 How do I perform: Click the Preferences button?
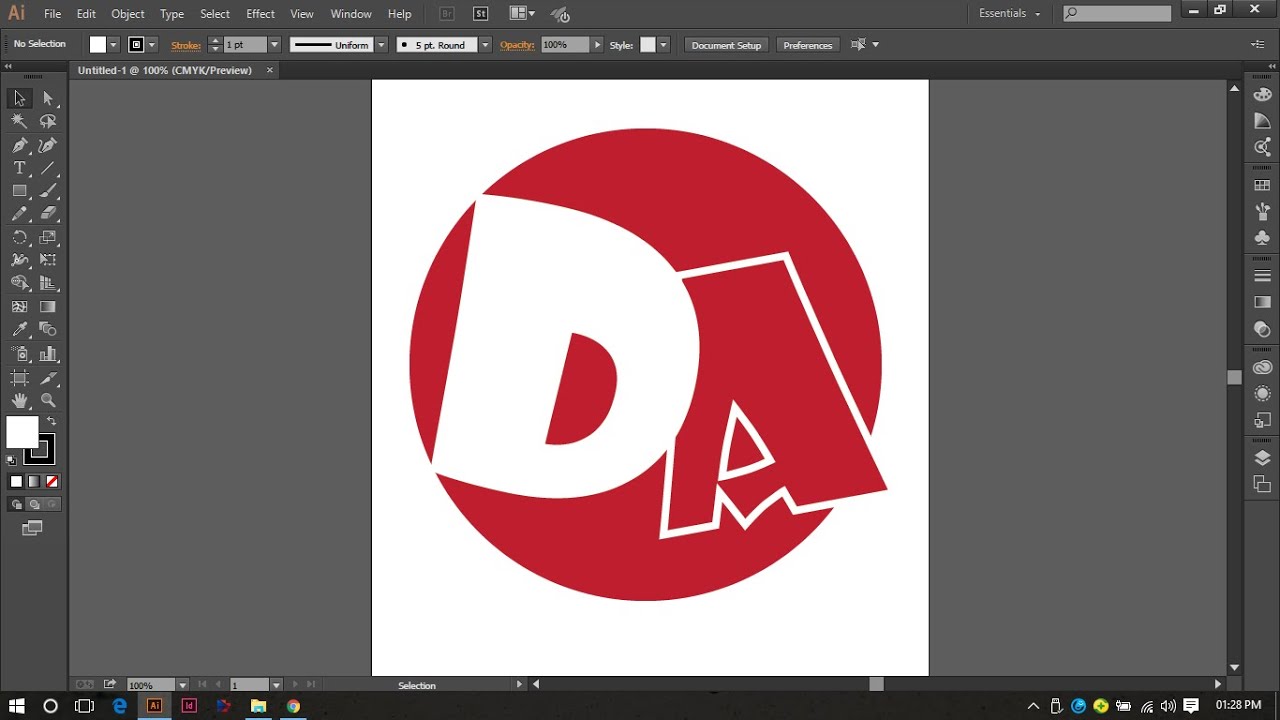point(808,45)
